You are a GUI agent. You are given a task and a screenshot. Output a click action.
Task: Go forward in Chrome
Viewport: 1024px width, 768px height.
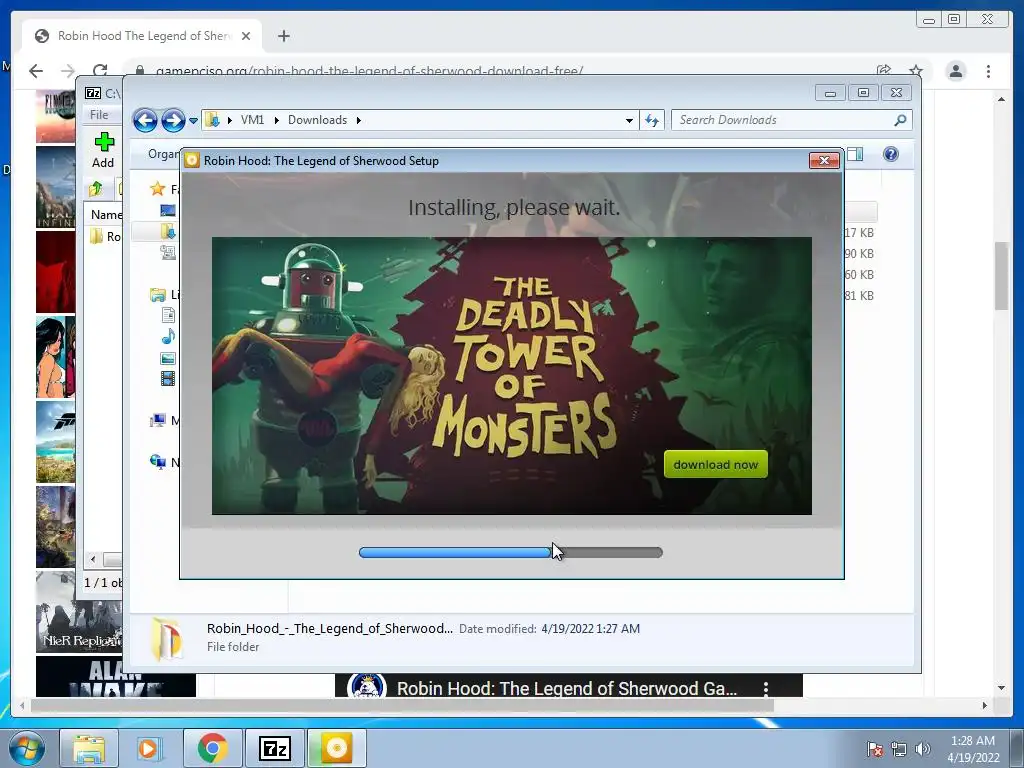click(x=68, y=71)
